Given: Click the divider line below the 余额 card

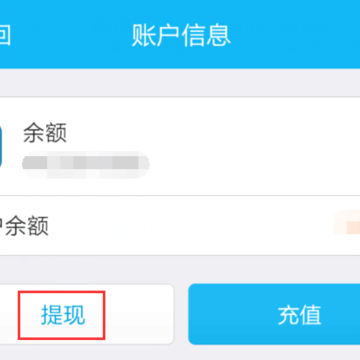Looking at the screenshot, I should (x=180, y=196).
